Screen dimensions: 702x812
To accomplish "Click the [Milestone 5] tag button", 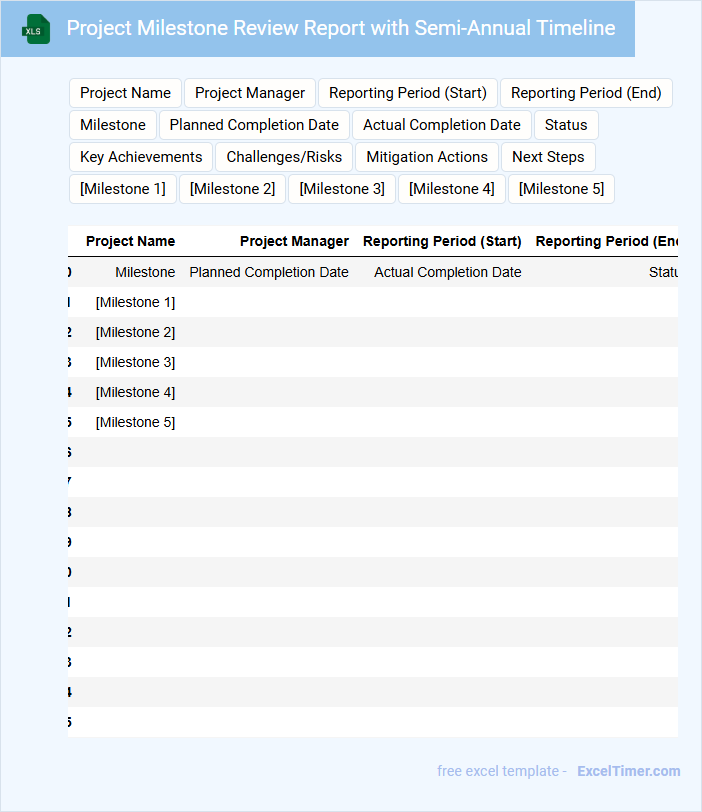I will [x=561, y=190].
